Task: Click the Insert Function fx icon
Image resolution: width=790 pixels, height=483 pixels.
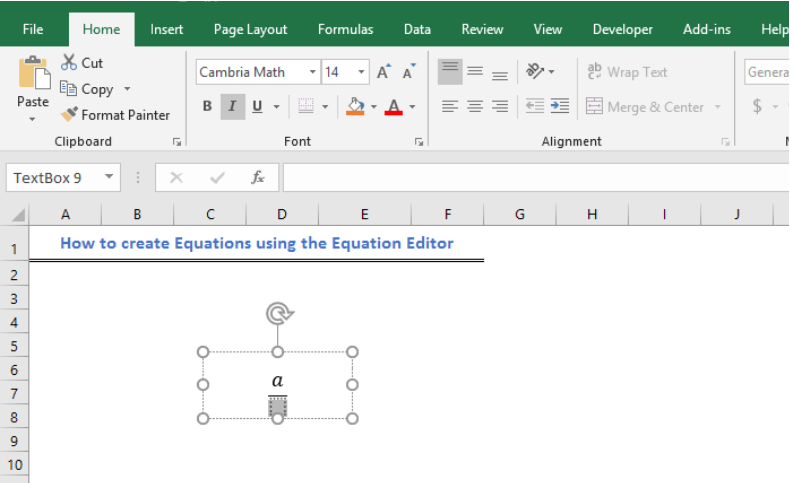Action: (x=257, y=177)
